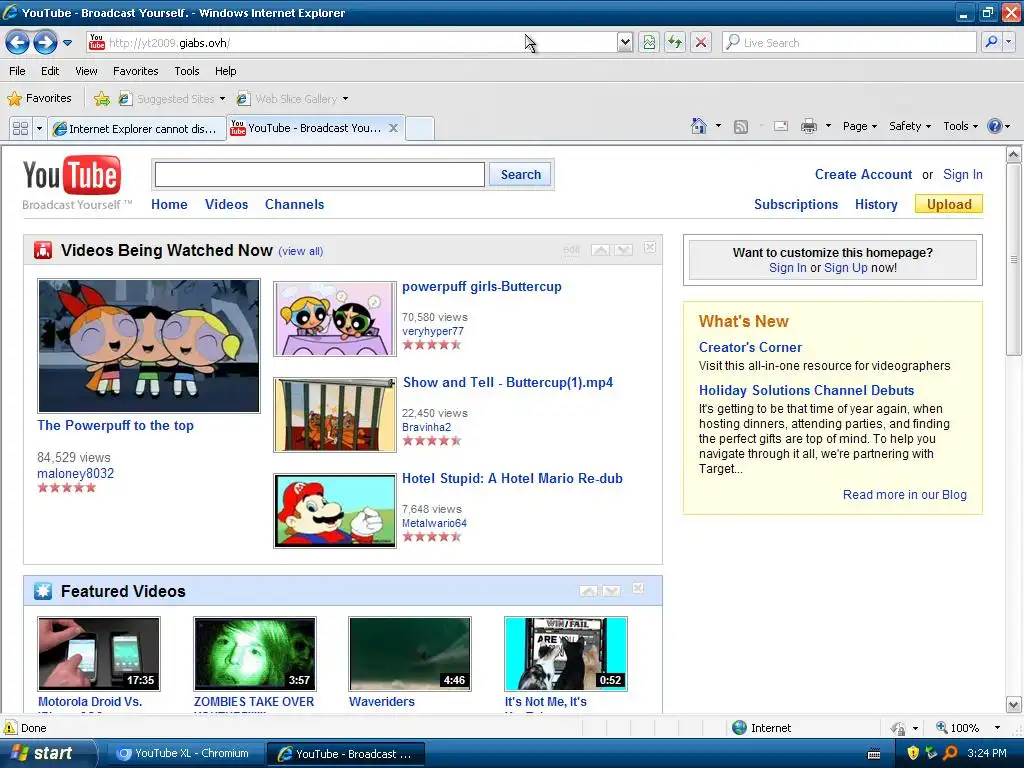Click the address bar URL field
The image size is (1024, 768).
(x=353, y=43)
